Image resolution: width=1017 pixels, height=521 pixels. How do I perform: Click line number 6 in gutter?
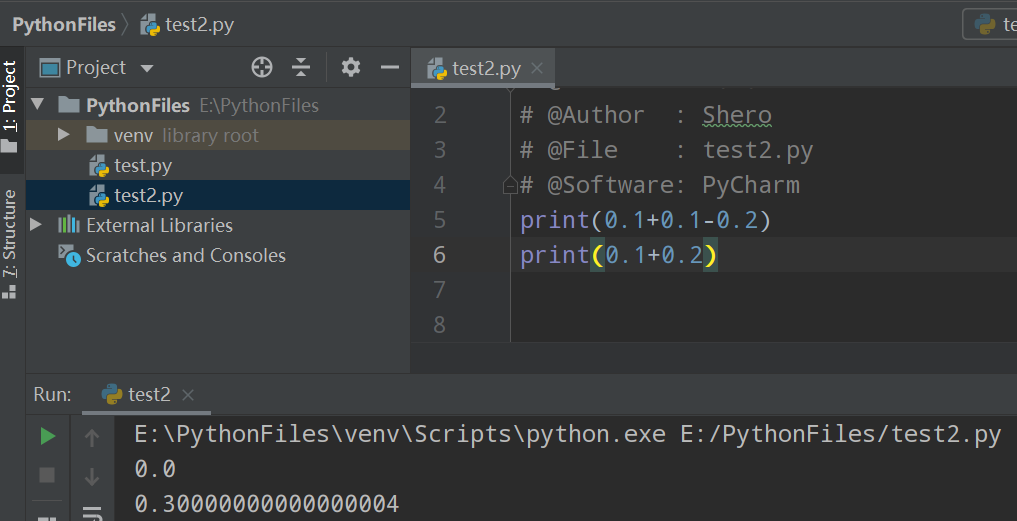[439, 255]
